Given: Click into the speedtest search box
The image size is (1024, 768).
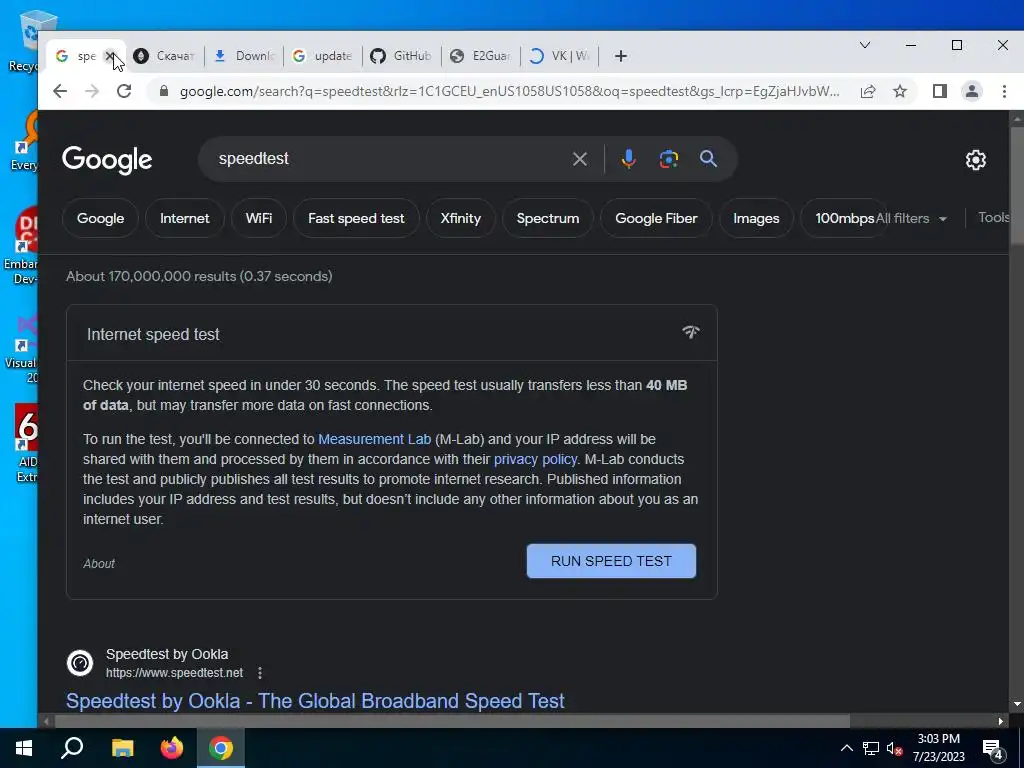Looking at the screenshot, I should coord(385,159).
